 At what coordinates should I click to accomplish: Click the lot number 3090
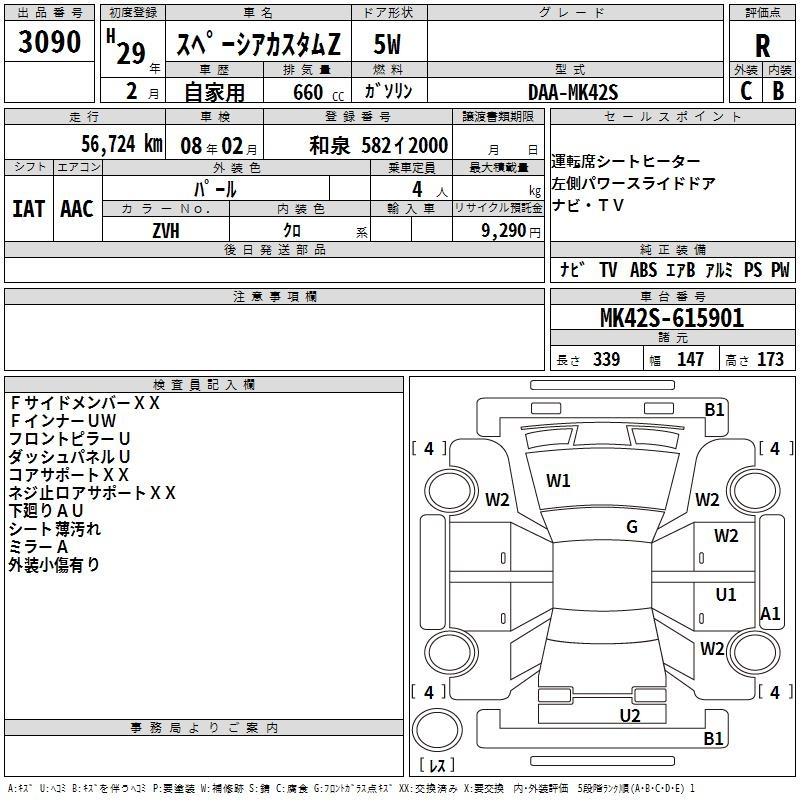(x=50, y=42)
